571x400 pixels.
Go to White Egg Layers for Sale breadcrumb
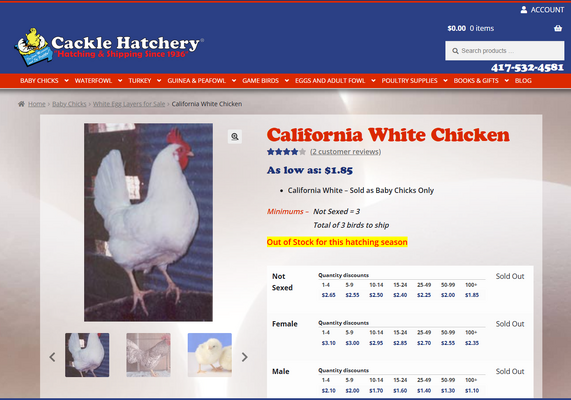pyautogui.click(x=129, y=104)
